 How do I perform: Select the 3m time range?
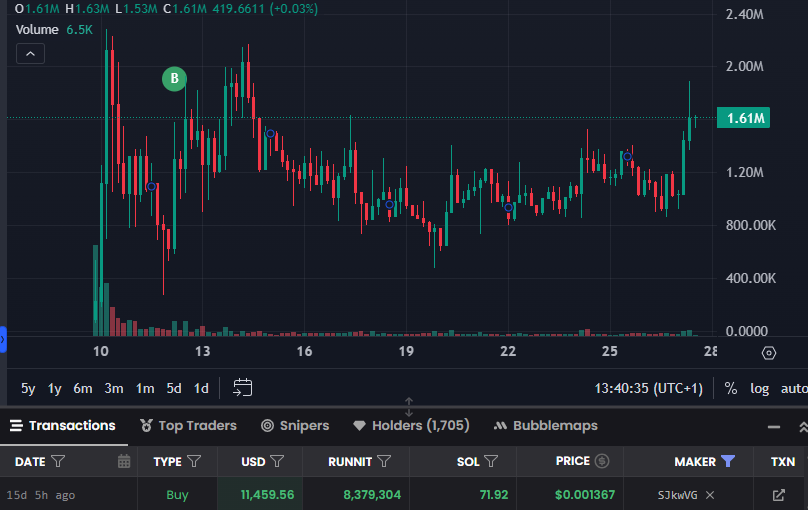pyautogui.click(x=114, y=388)
